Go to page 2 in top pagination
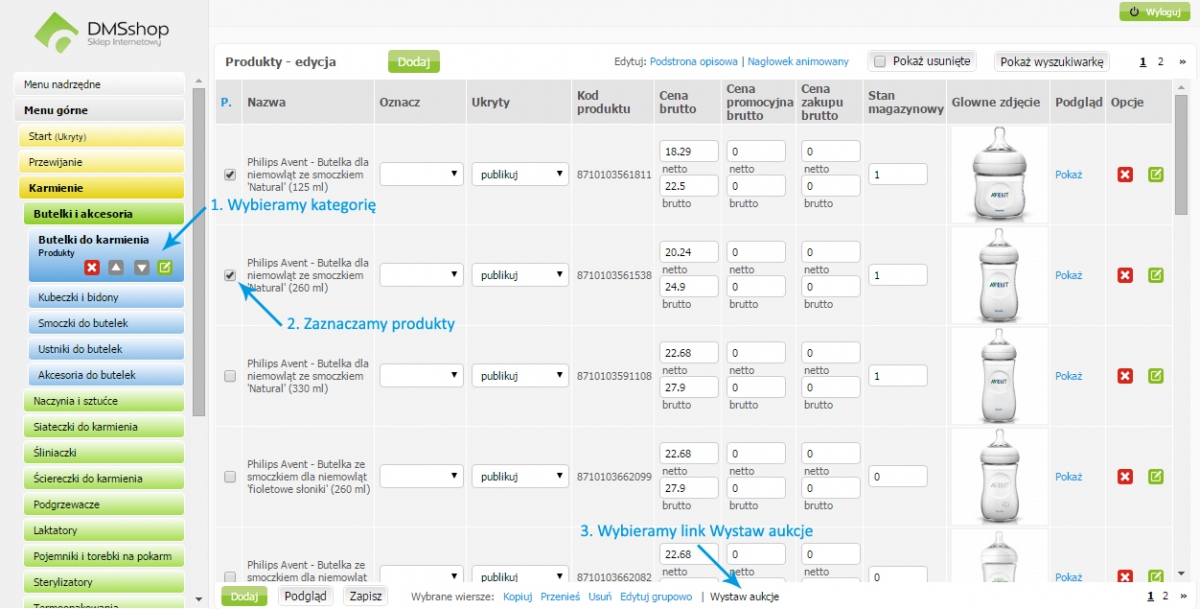This screenshot has width=1200, height=609. click(x=1160, y=62)
